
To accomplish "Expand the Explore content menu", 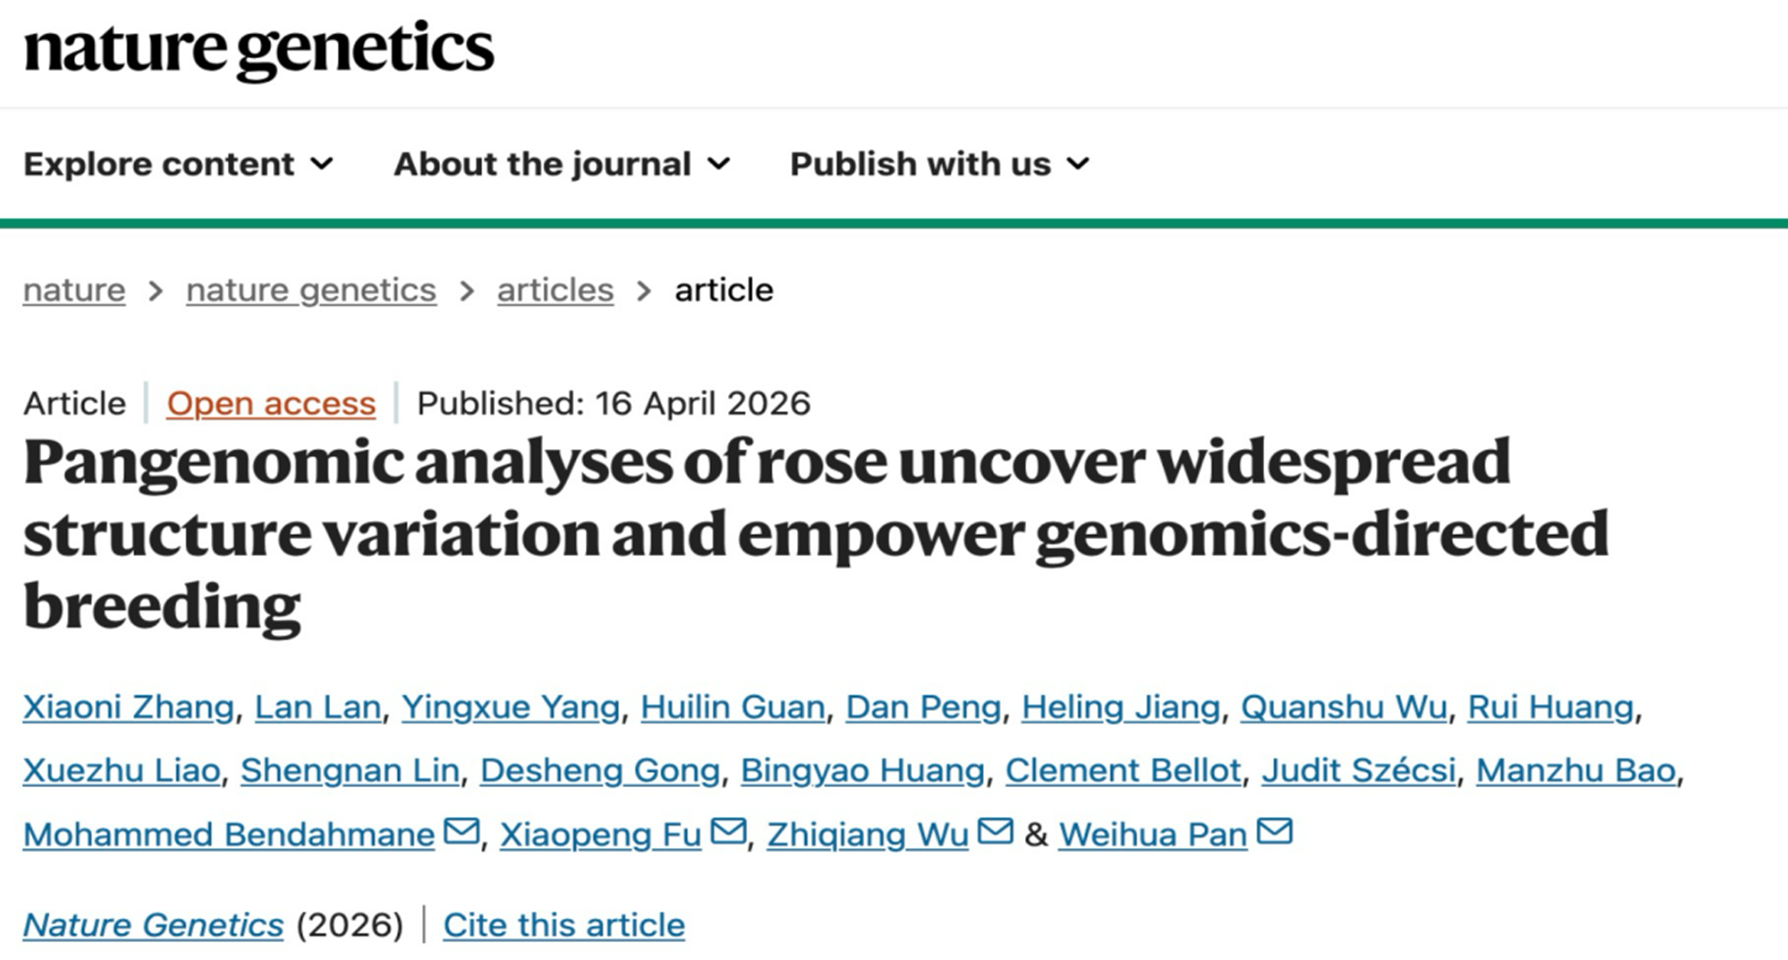I will click(178, 164).
